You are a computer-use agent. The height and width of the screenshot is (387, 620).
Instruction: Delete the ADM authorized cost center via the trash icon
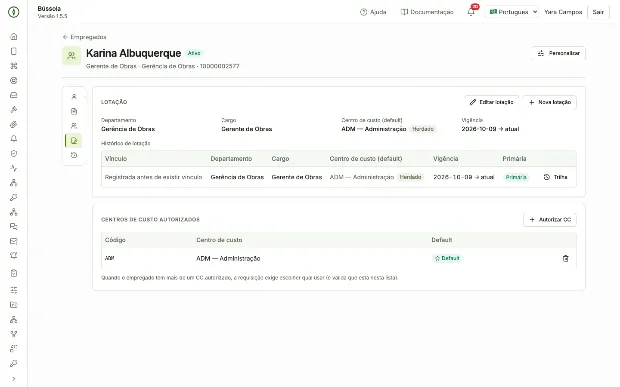(x=565, y=259)
